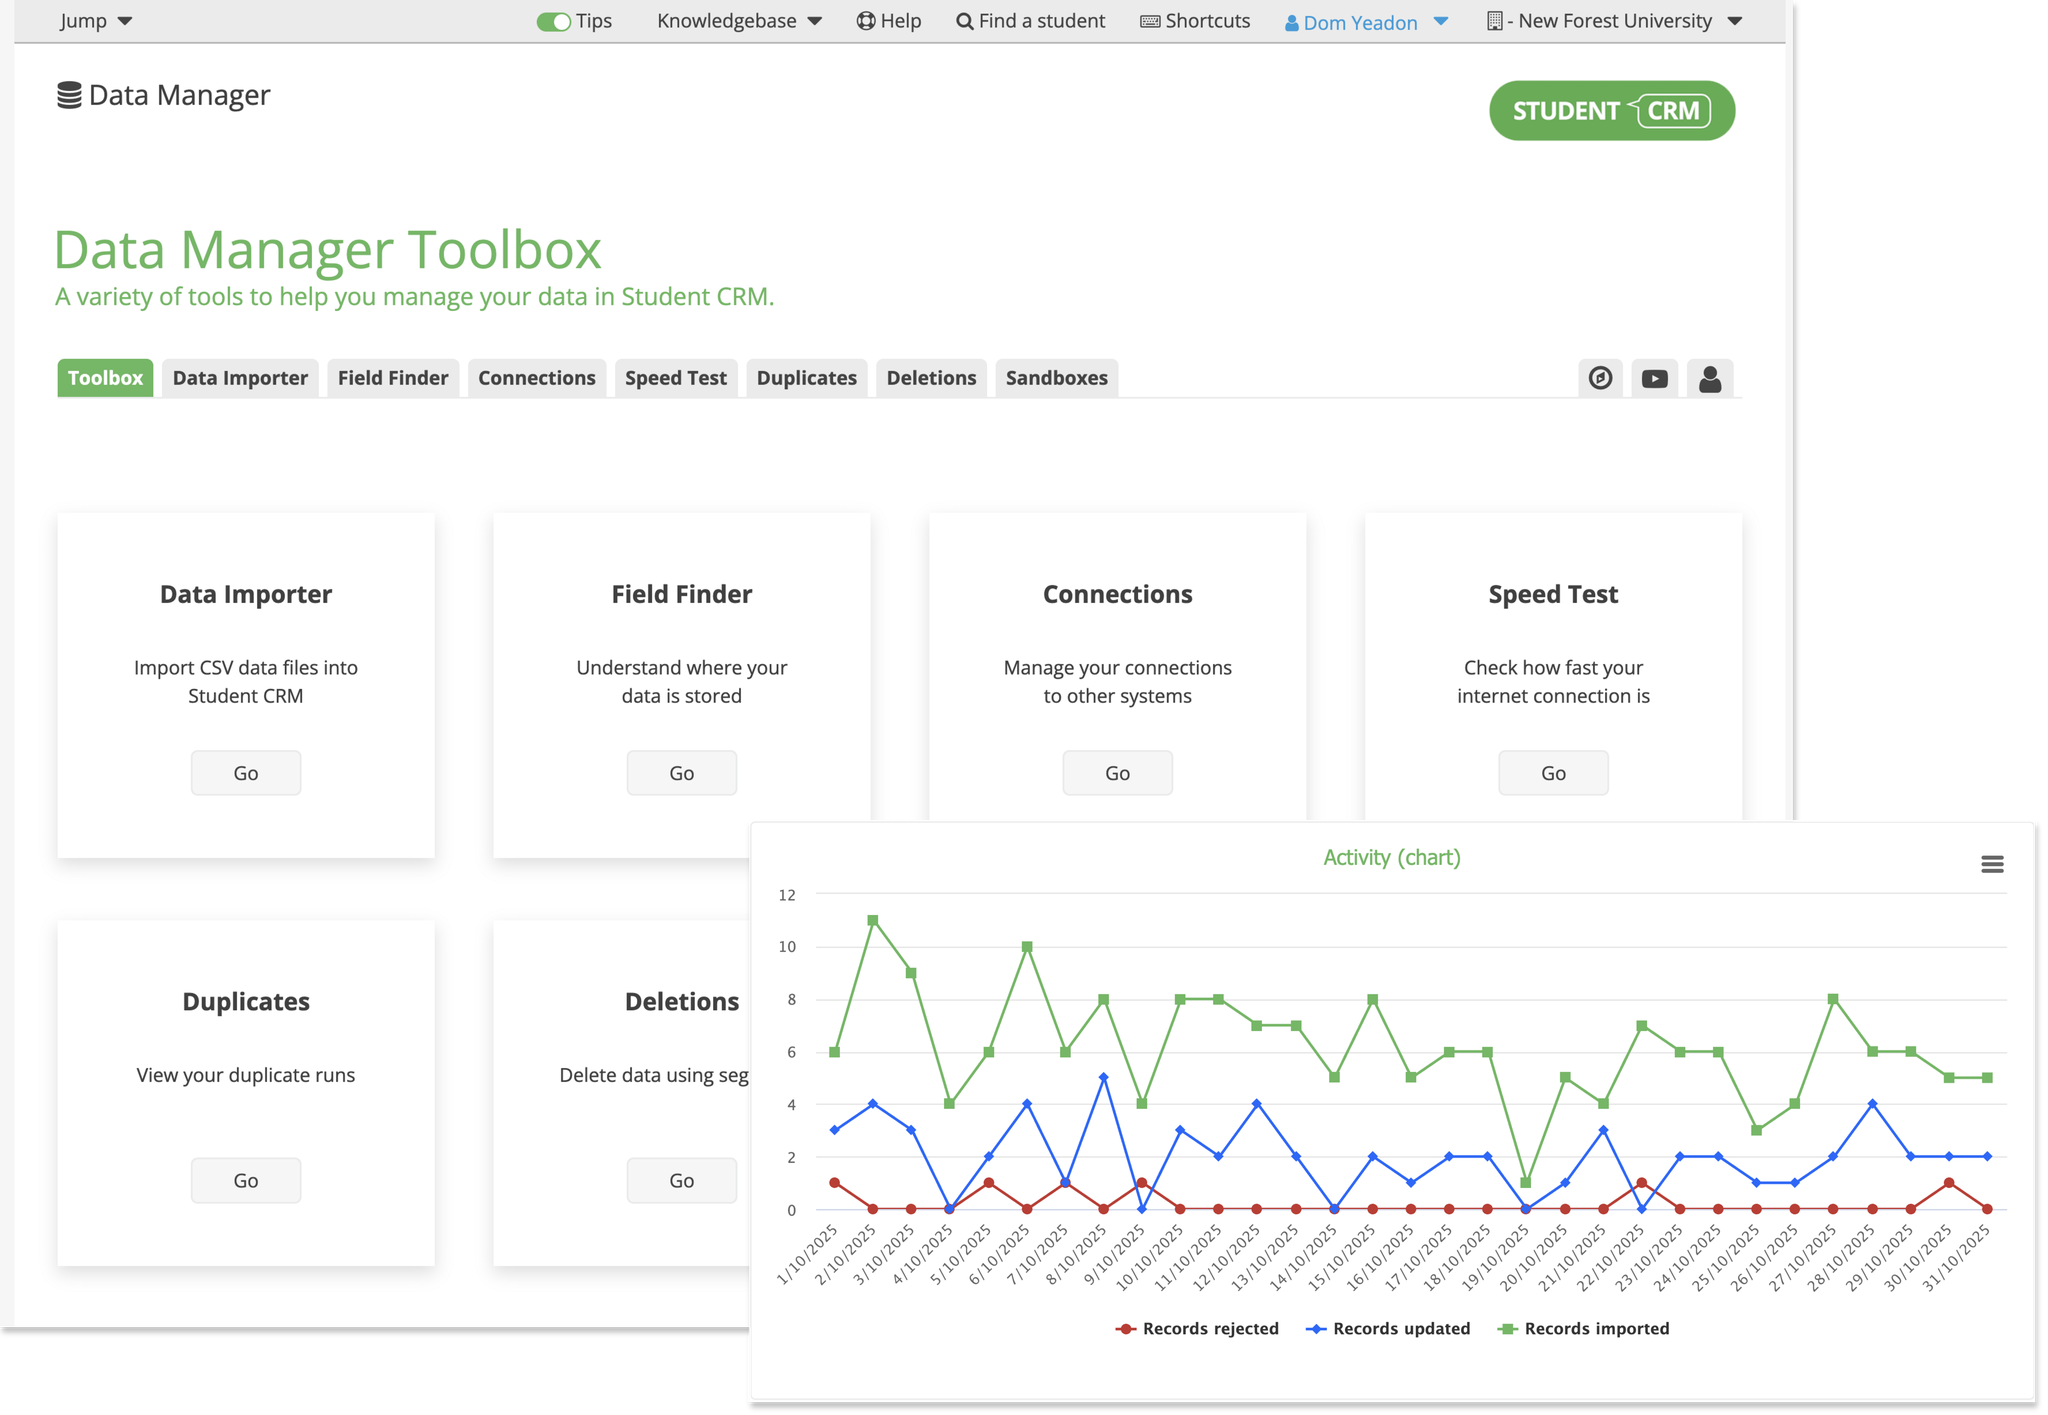This screenshot has width=2048, height=1415.
Task: Click the Speed Test card heading
Action: tap(1553, 594)
